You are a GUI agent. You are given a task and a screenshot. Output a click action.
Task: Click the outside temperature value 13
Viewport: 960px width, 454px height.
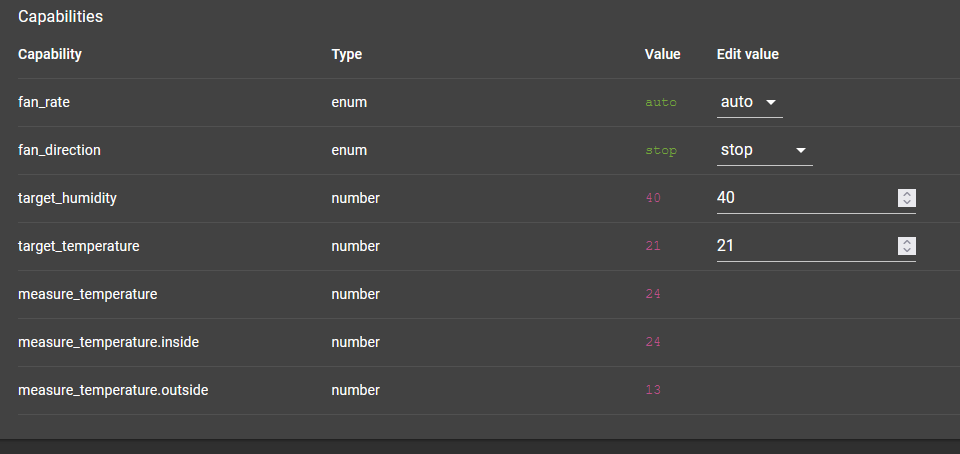(652, 390)
